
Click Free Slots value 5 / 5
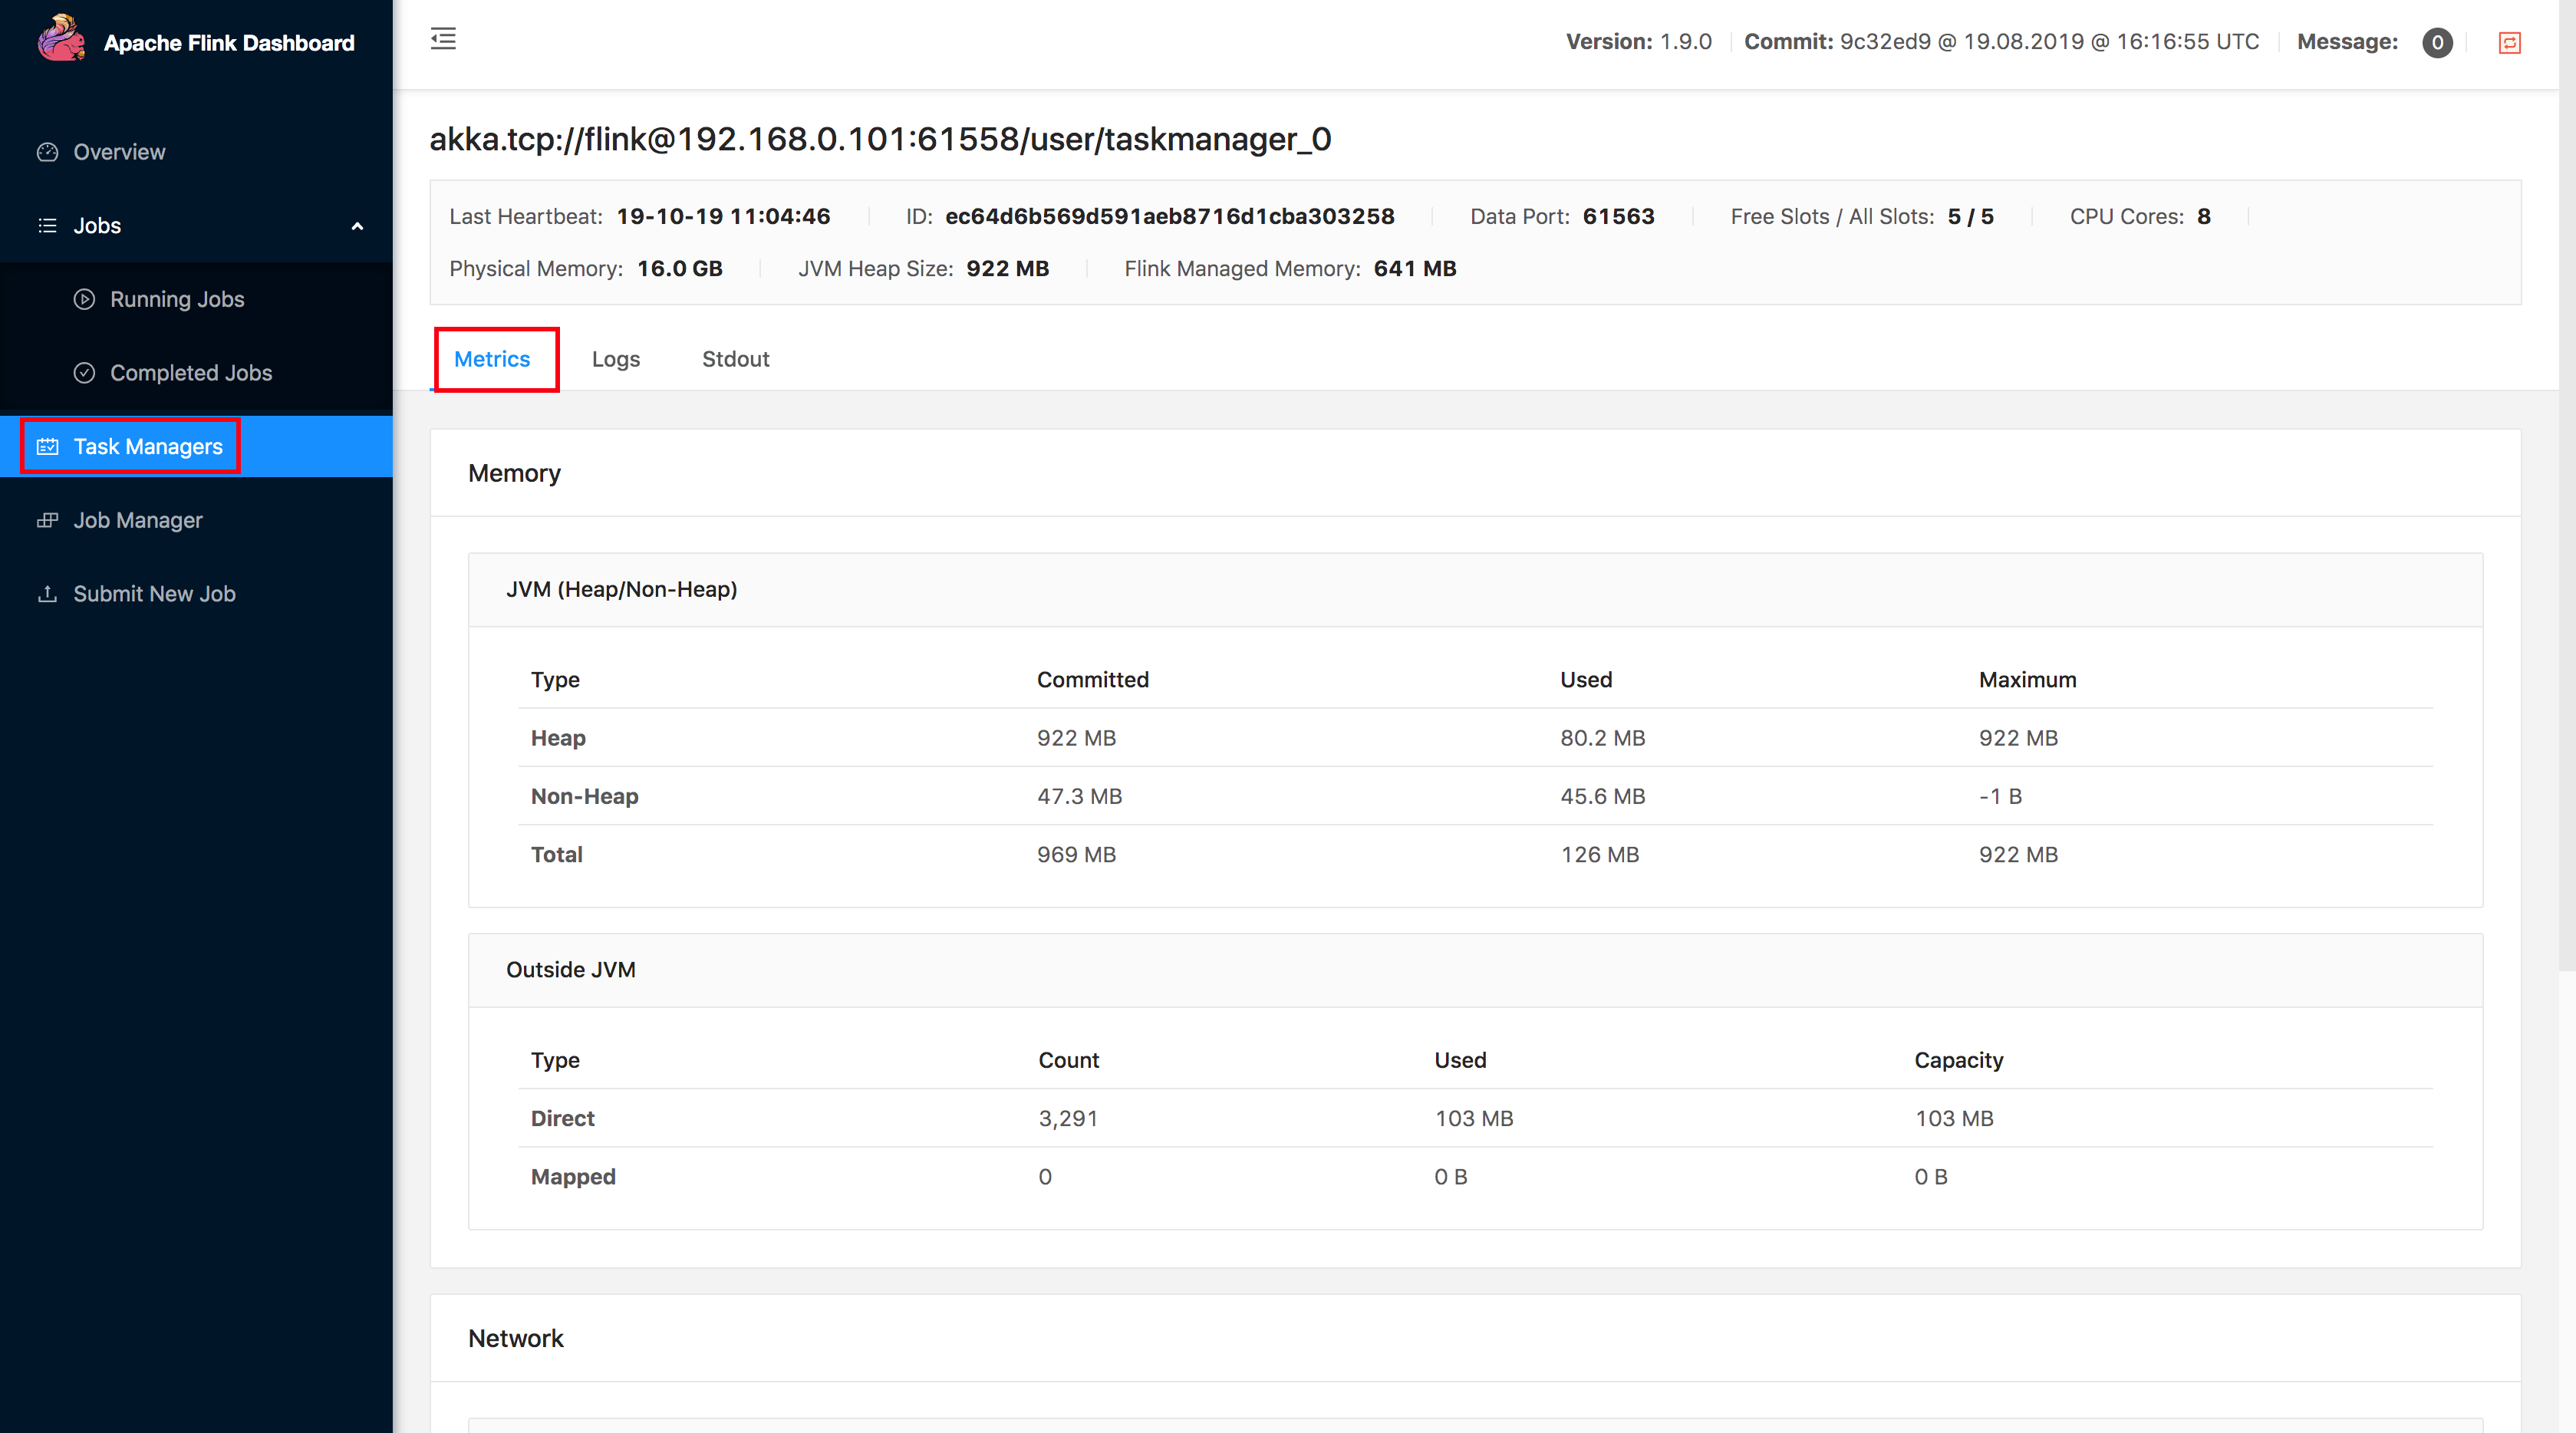point(1971,216)
